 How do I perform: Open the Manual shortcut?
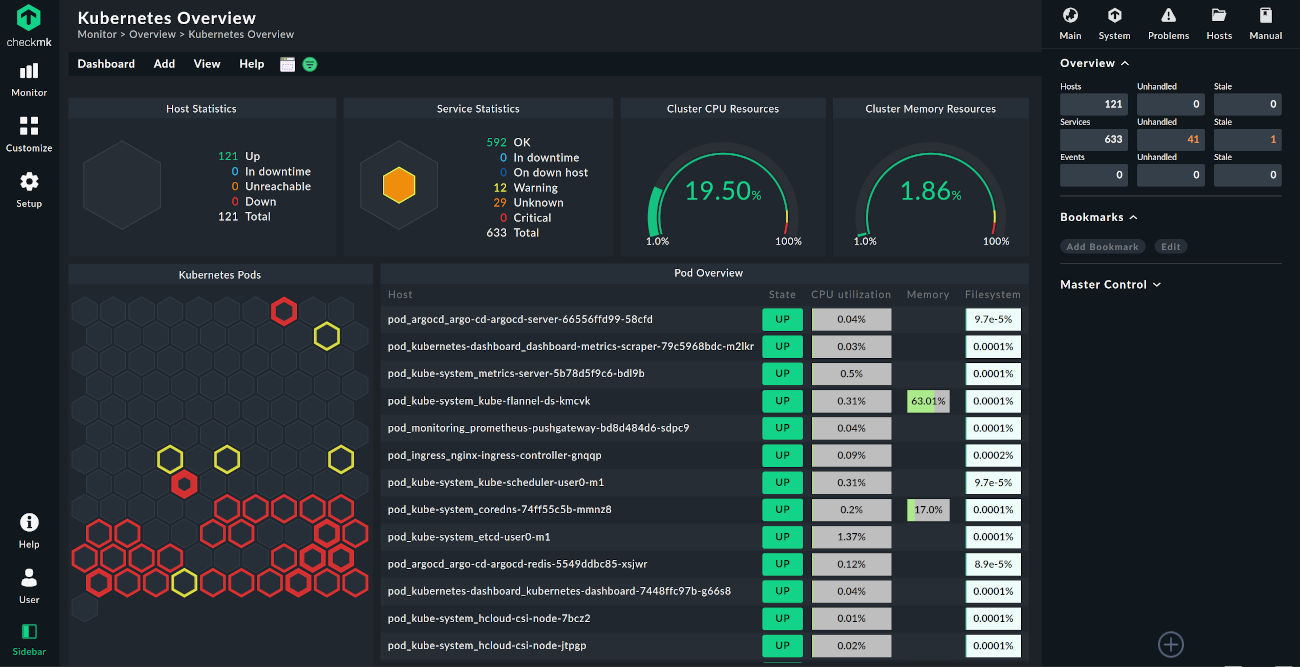1266,24
